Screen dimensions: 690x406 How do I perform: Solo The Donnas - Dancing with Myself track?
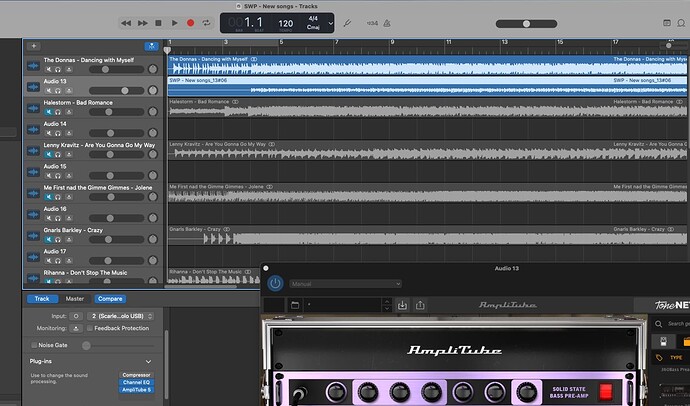click(58, 69)
